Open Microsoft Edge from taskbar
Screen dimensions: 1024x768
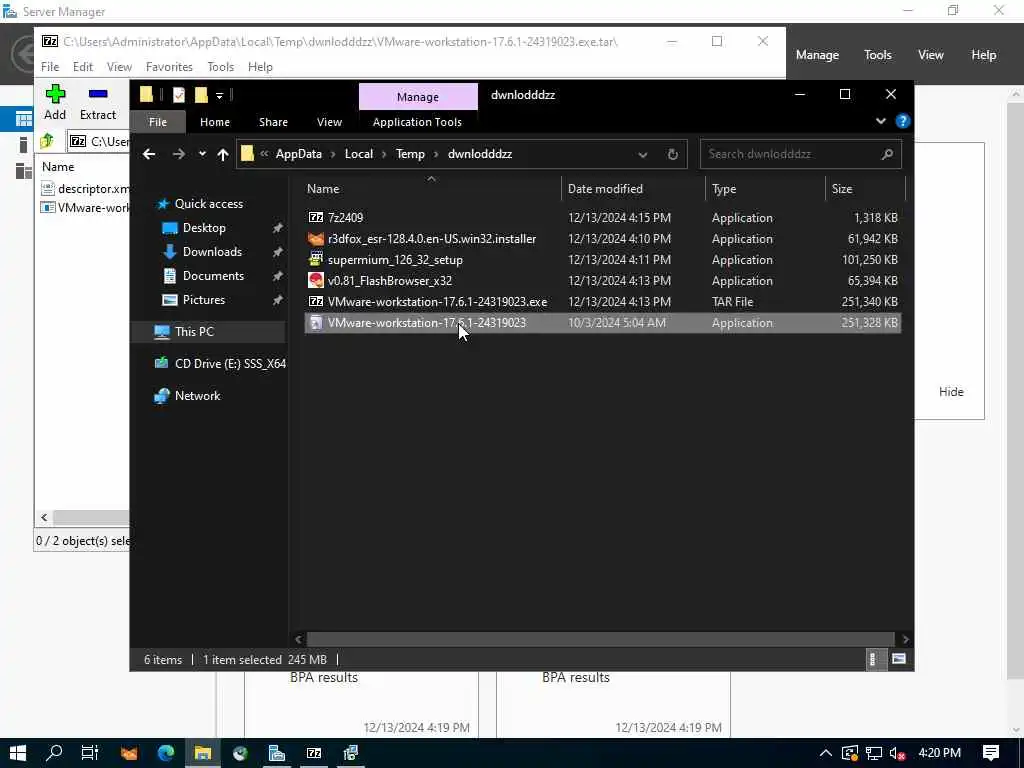[166, 753]
